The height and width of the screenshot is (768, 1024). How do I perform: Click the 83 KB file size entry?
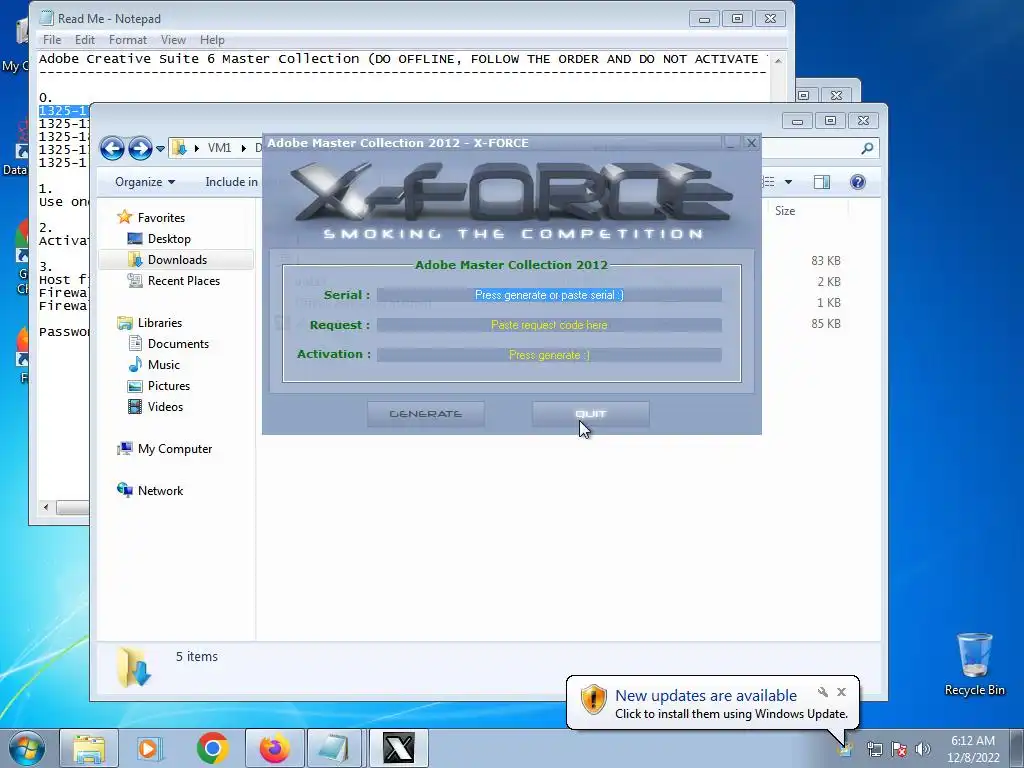pos(825,261)
